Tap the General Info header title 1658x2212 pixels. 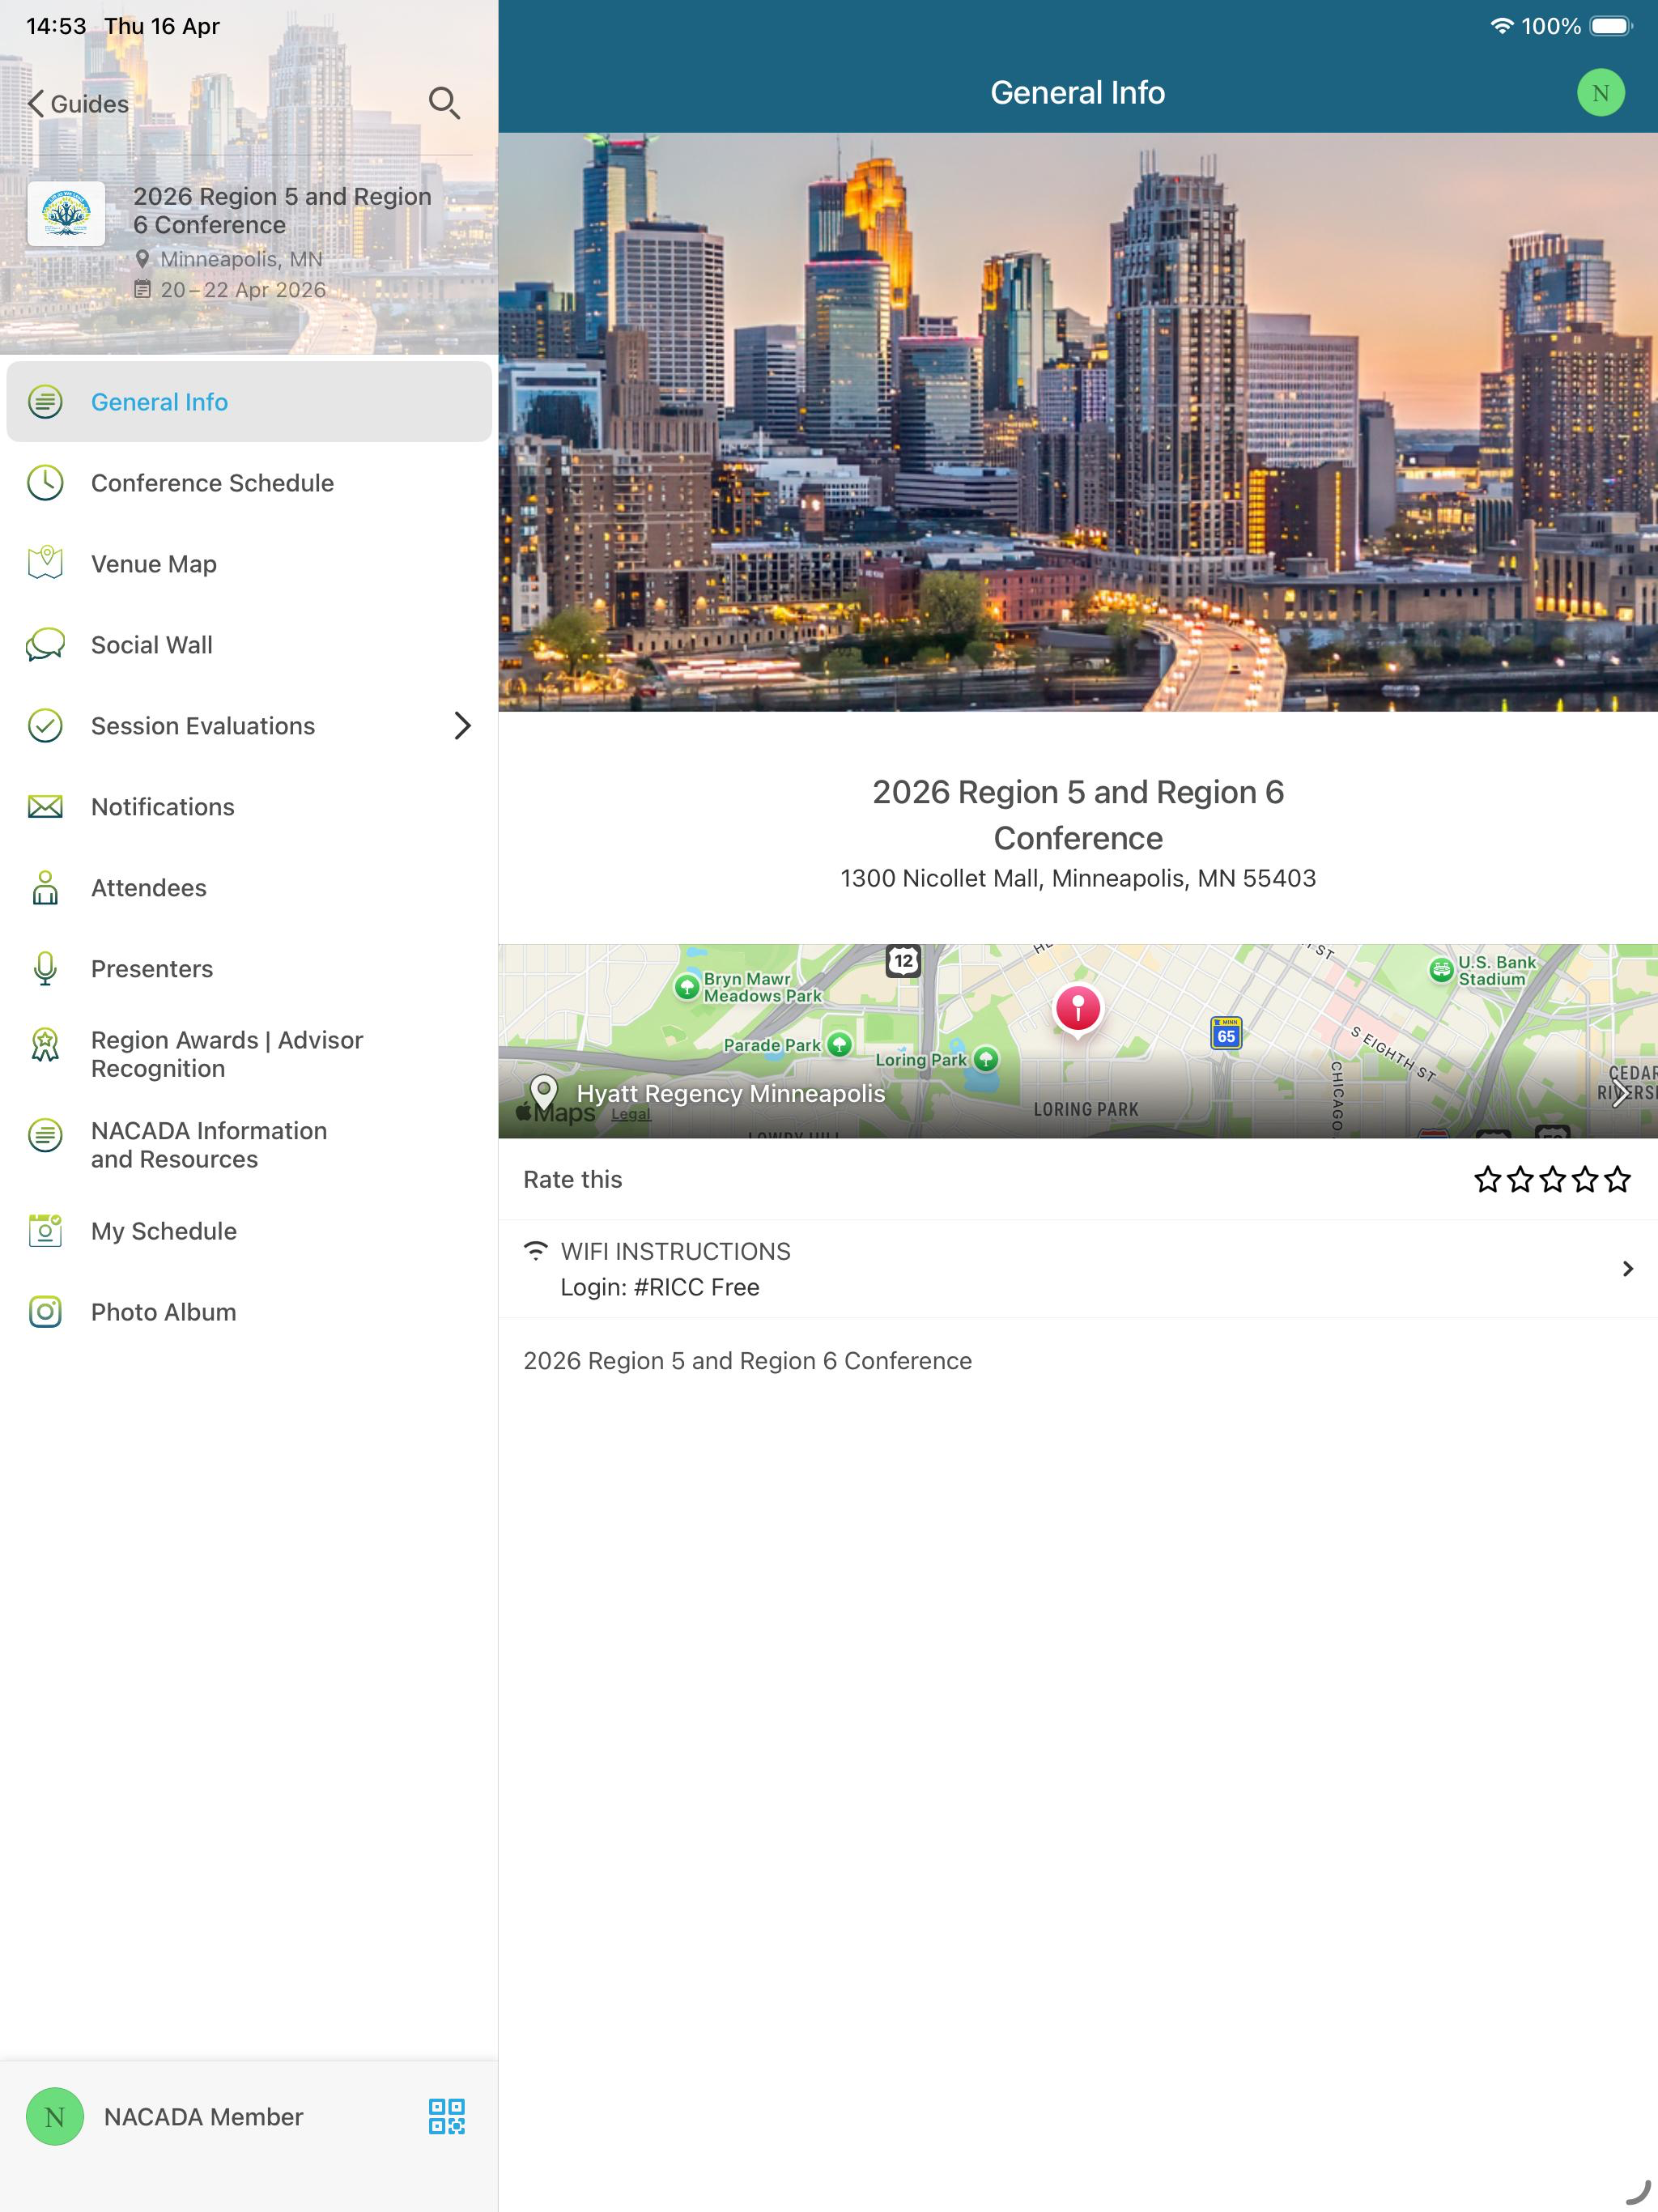coord(1078,93)
